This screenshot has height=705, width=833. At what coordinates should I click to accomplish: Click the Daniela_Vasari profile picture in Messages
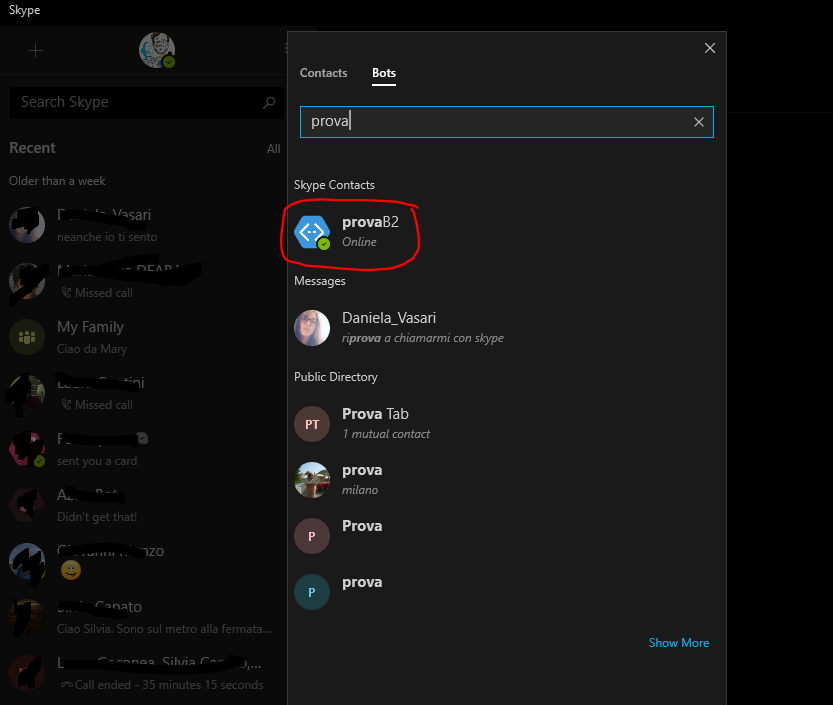point(312,328)
